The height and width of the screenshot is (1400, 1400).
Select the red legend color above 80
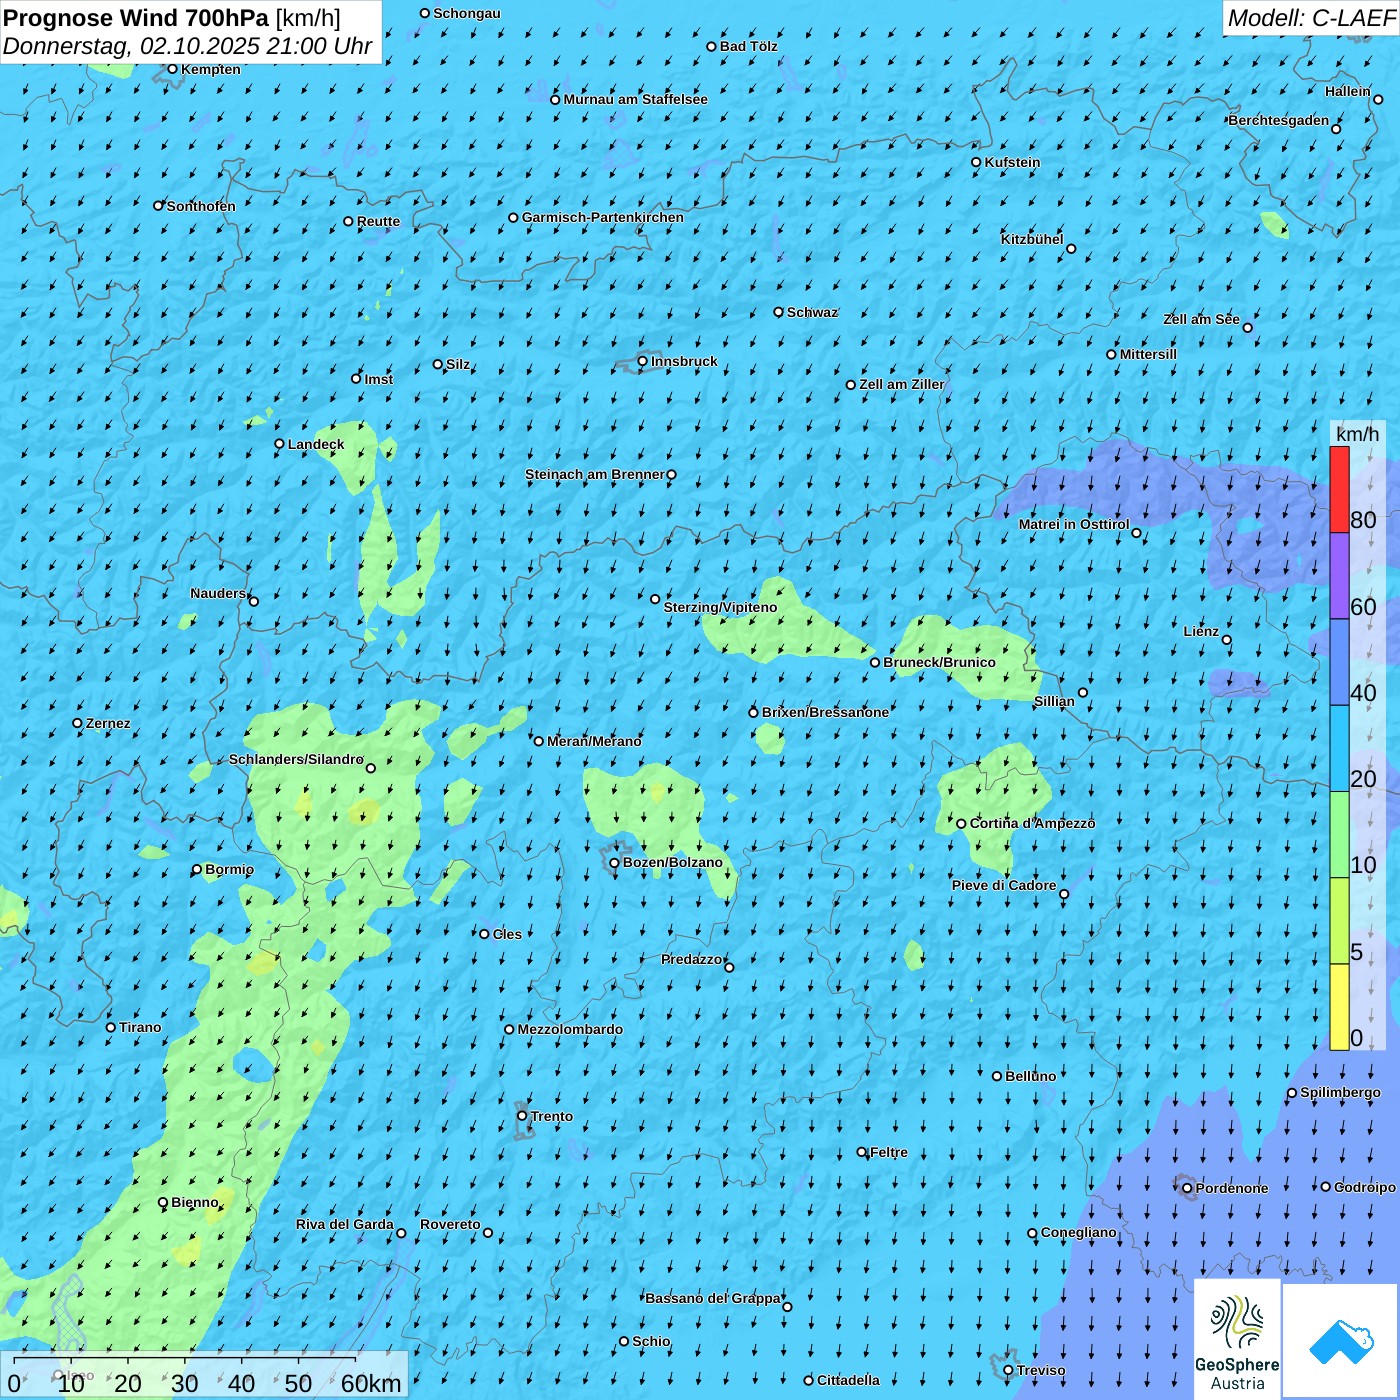click(x=1339, y=489)
